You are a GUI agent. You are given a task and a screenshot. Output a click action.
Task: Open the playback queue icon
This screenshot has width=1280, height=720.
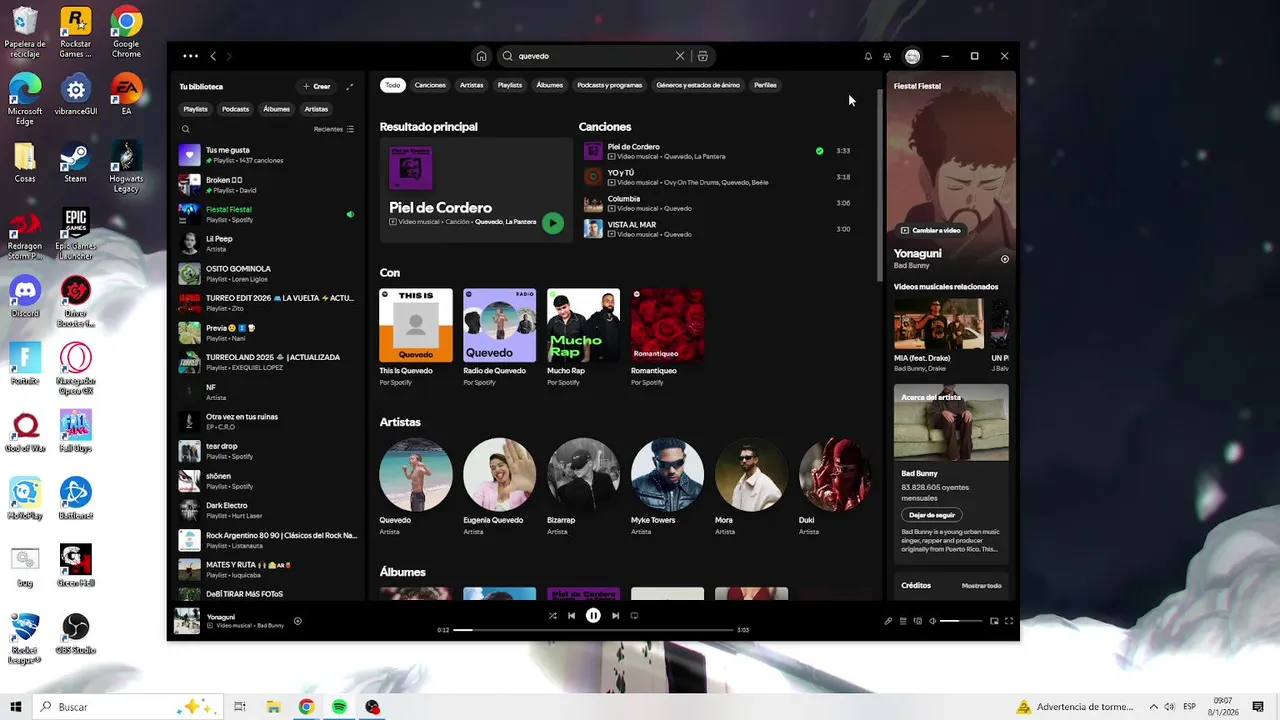(x=903, y=621)
